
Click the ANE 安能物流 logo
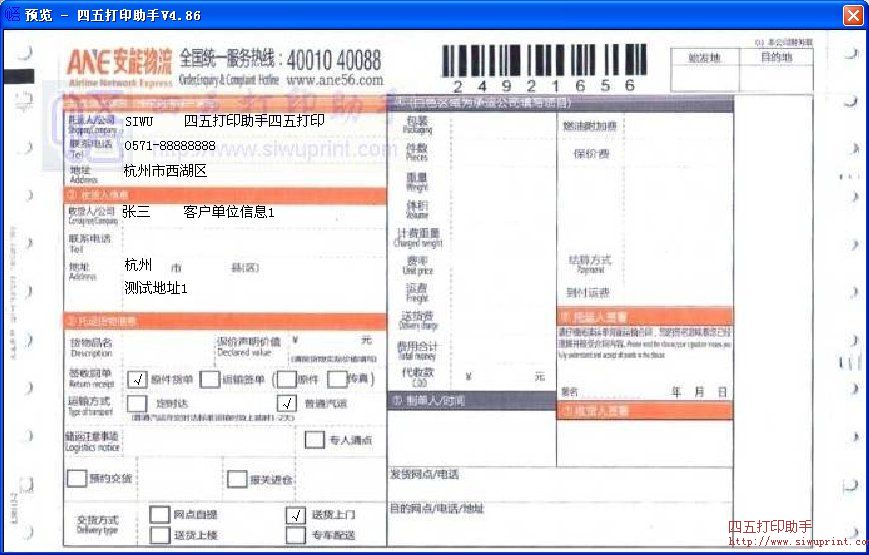(x=119, y=64)
